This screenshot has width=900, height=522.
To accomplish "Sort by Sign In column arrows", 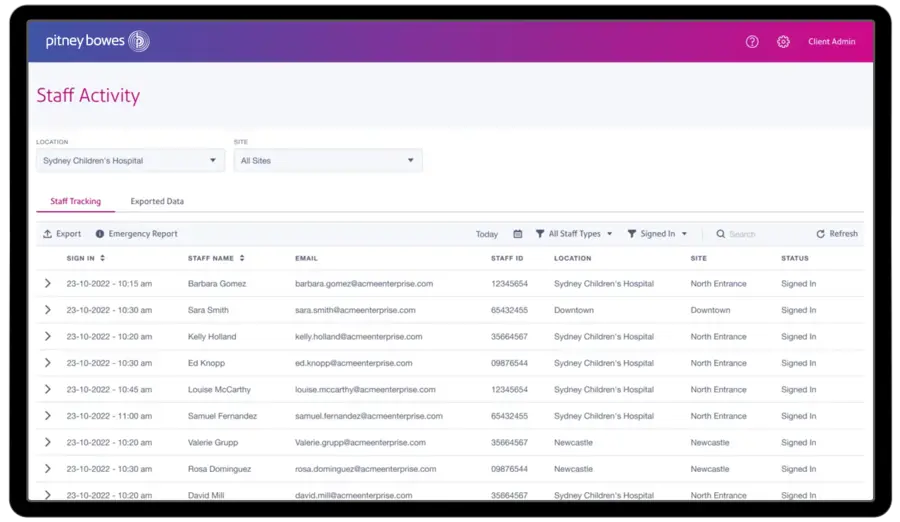I will click(102, 258).
